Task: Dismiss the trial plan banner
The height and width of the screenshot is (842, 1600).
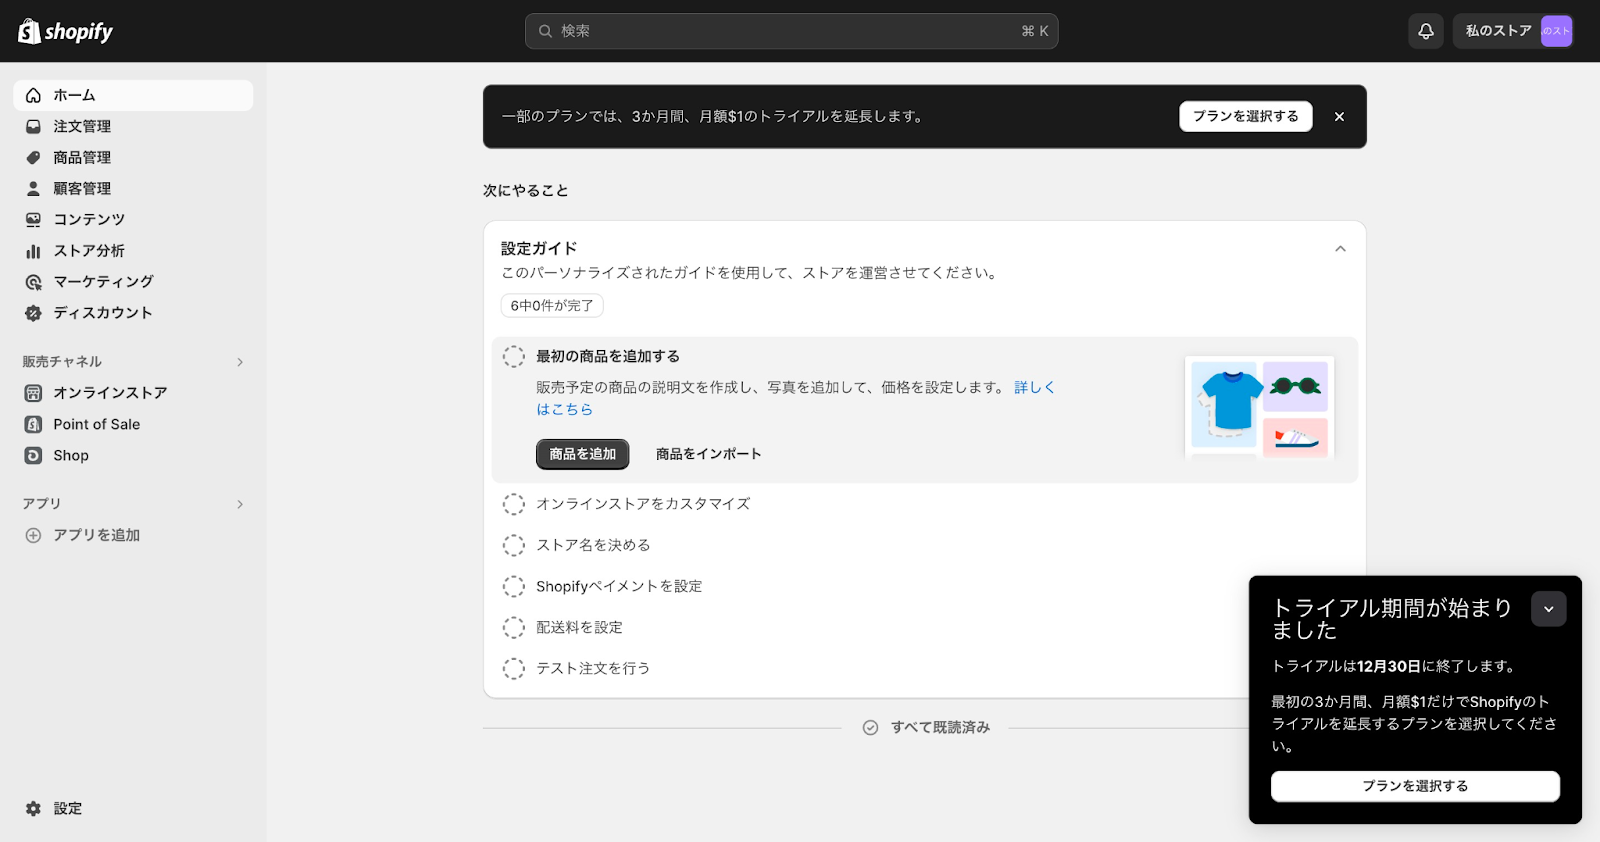Action: tap(1339, 116)
